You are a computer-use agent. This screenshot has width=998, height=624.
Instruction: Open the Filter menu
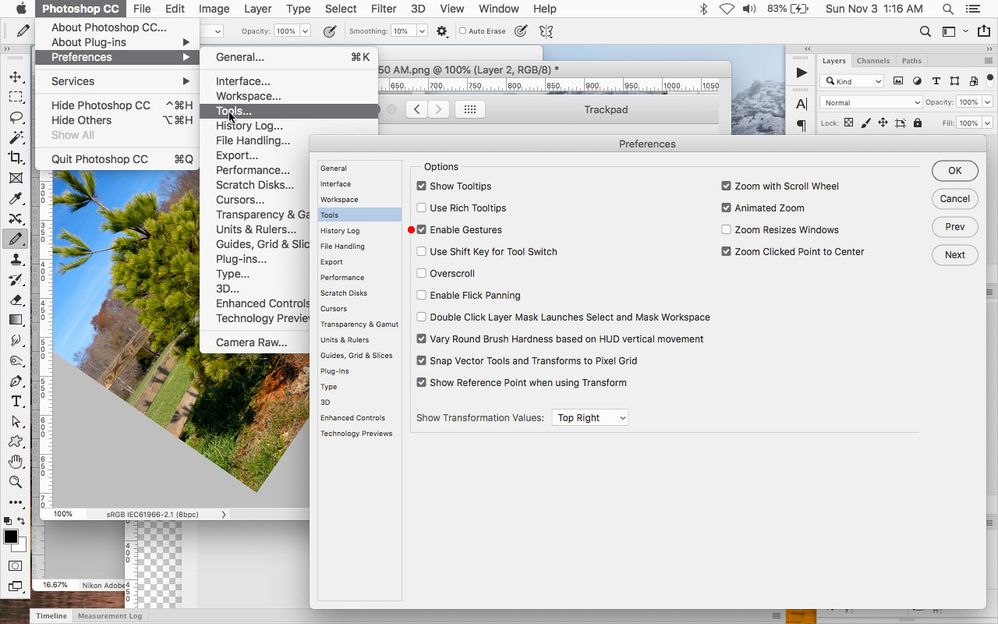pyautogui.click(x=383, y=9)
